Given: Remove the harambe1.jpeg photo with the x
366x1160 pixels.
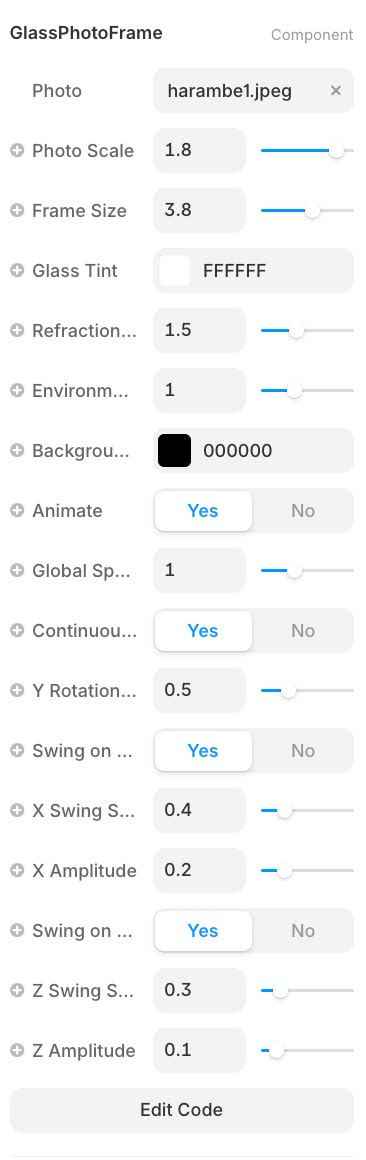Looking at the screenshot, I should coord(336,91).
